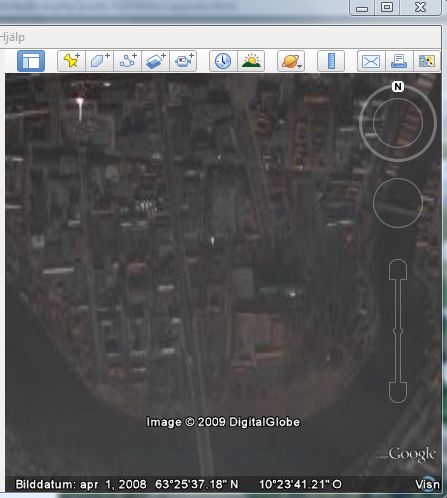Click the look-around joystick ring
The height and width of the screenshot is (498, 447).
coord(398,123)
